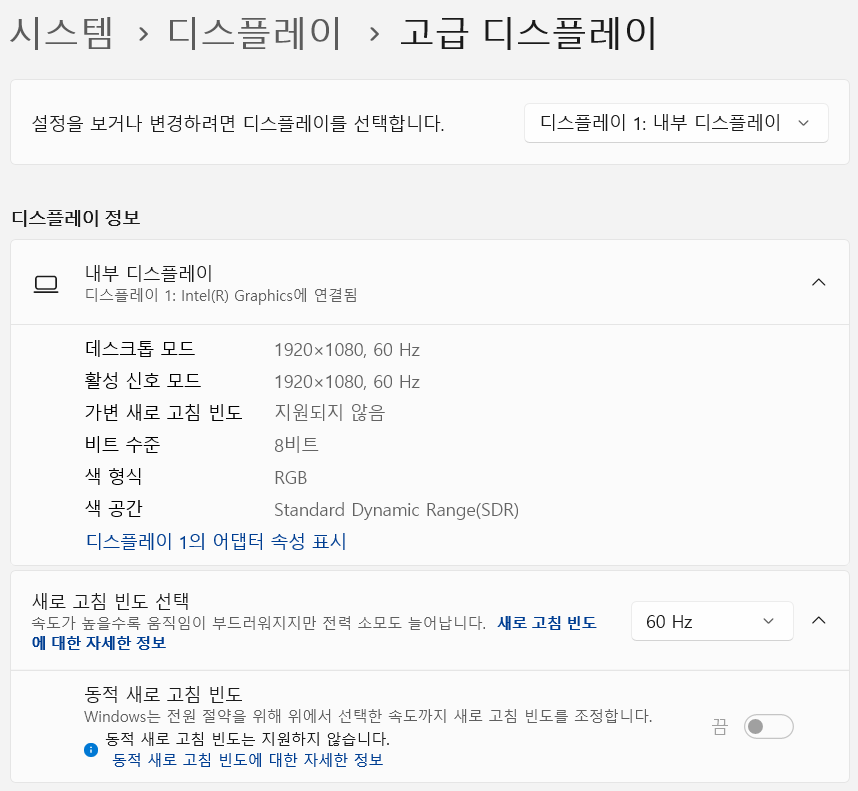Select the 활성 신호 모드 resolution value
858x791 pixels.
pos(347,381)
